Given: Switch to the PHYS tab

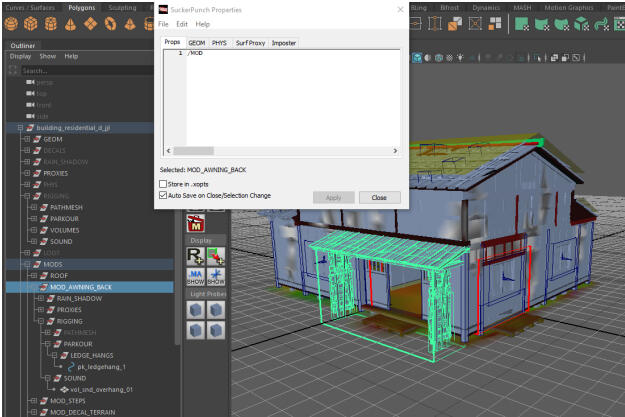Looking at the screenshot, I should tap(219, 43).
